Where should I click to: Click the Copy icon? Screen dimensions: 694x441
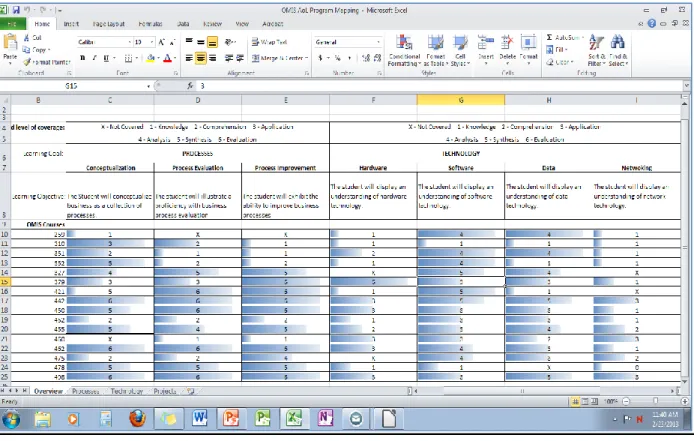(27, 50)
